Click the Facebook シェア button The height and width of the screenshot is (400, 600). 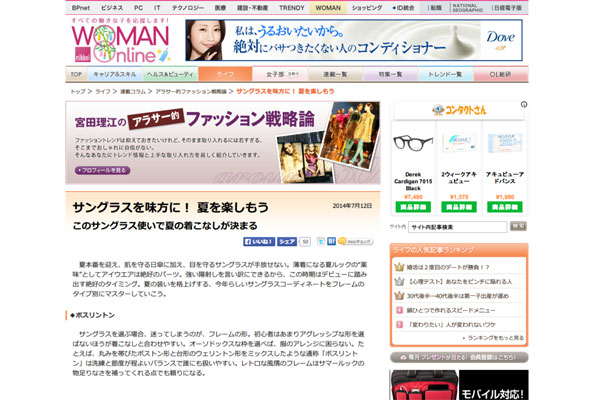click(x=287, y=242)
